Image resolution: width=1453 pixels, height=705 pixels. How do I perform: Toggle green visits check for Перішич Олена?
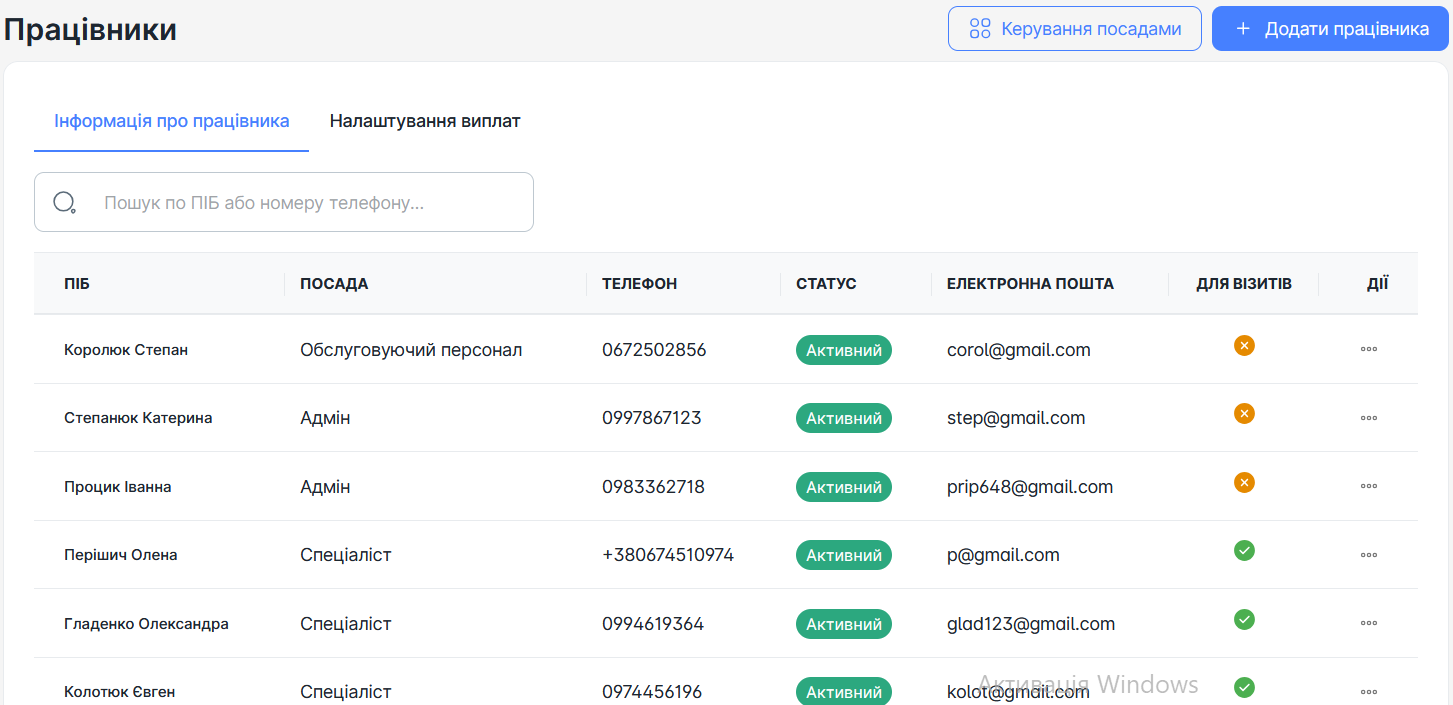pos(1244,551)
